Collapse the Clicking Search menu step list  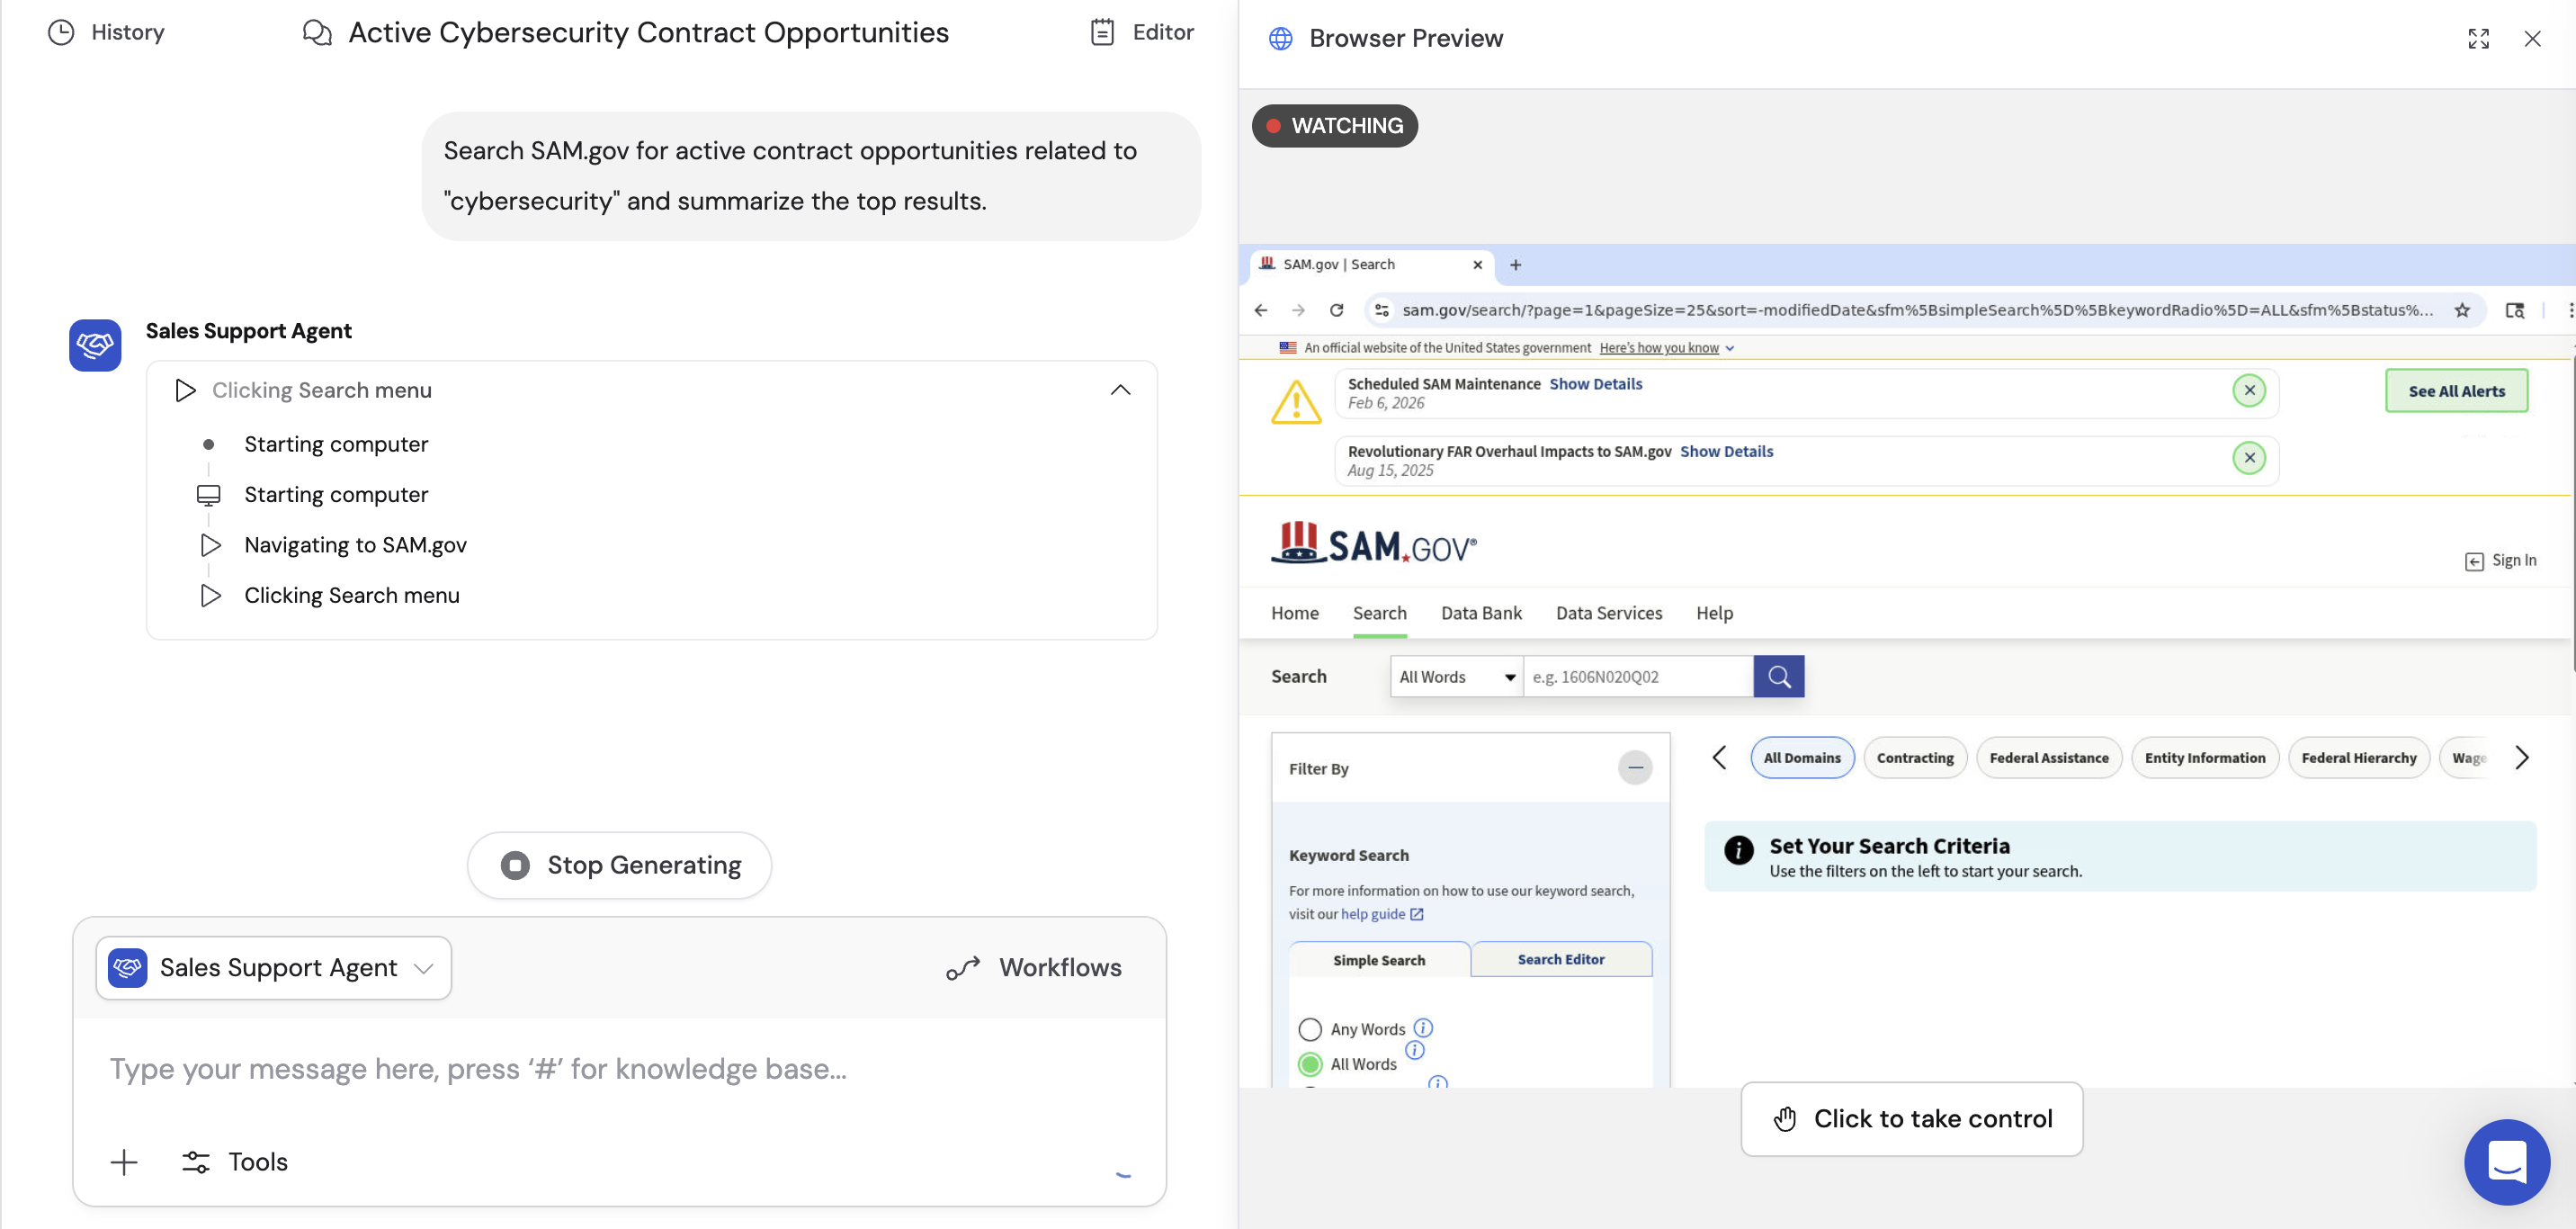point(1120,389)
